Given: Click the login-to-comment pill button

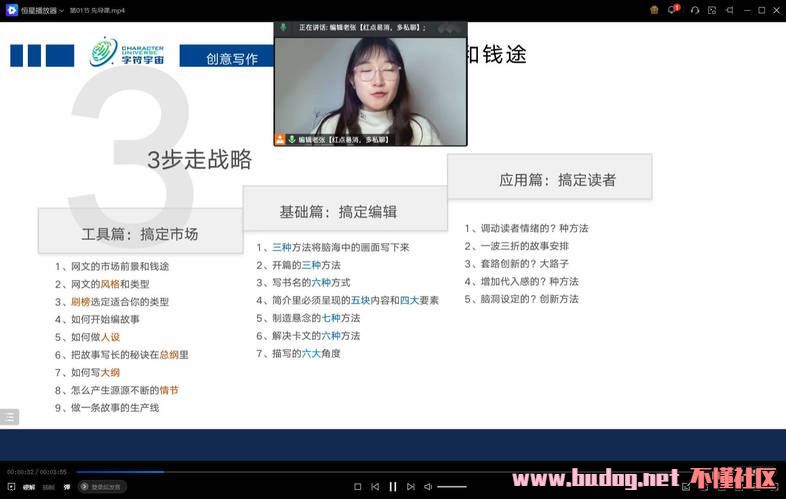Looking at the screenshot, I should [102, 486].
